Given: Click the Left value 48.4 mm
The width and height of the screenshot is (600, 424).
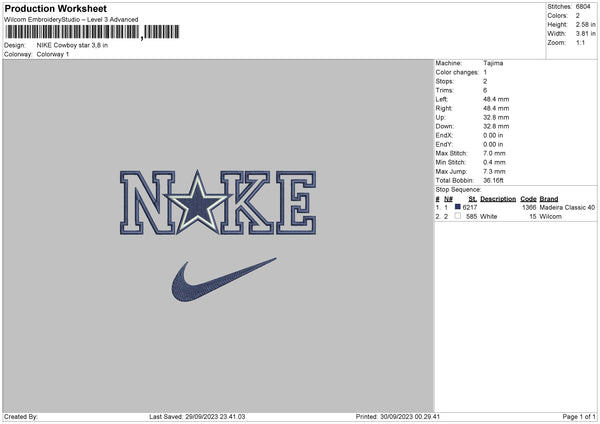Looking at the screenshot, I should [496, 99].
